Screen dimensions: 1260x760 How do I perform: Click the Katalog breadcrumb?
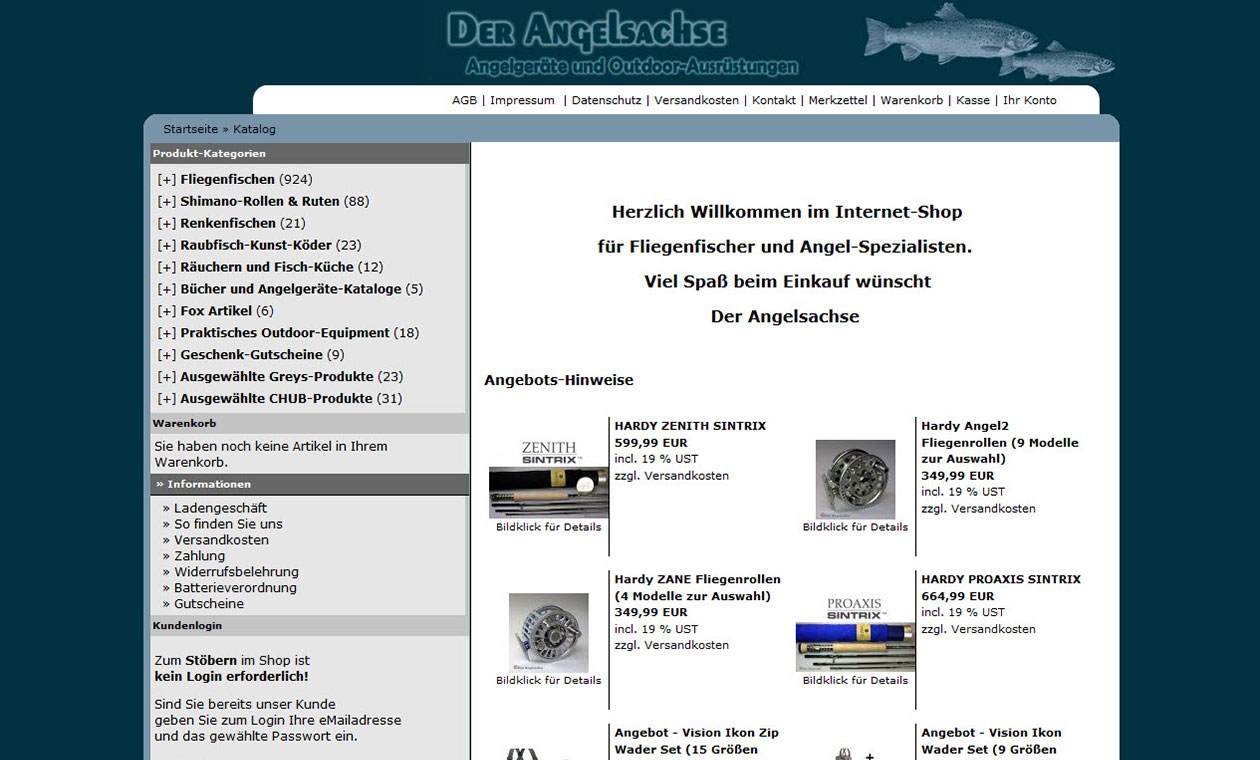[254, 130]
